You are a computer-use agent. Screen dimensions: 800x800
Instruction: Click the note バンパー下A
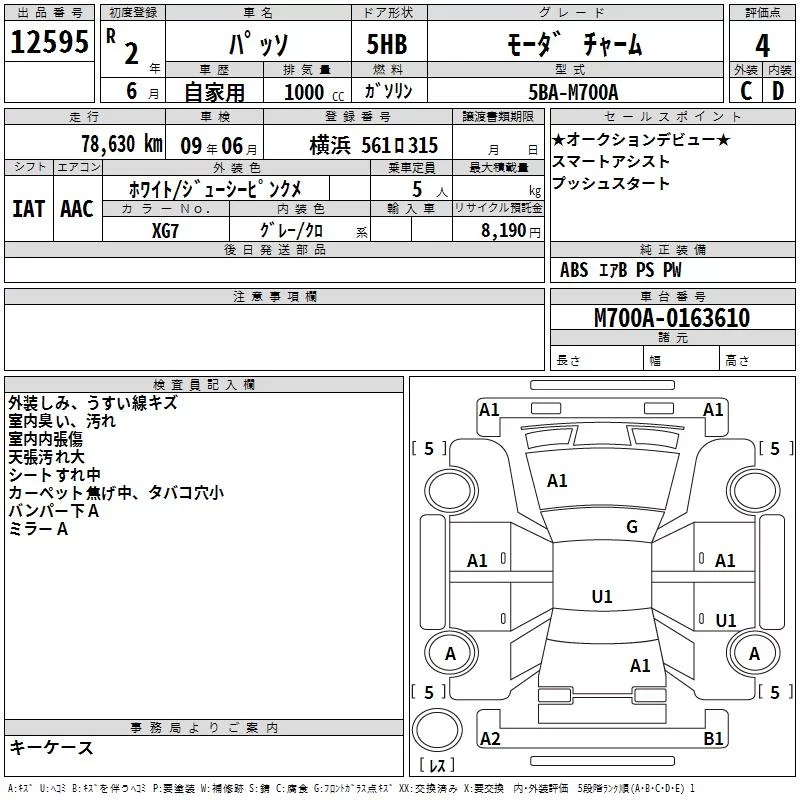[x=54, y=511]
